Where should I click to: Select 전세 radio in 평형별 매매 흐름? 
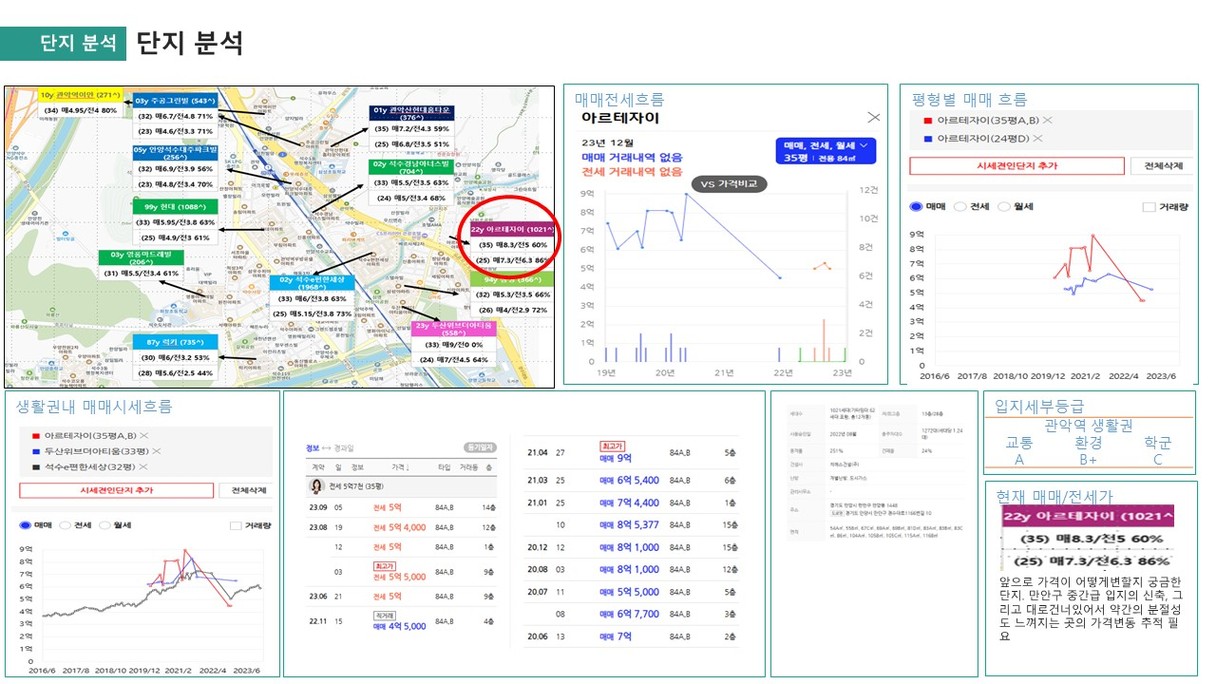coord(960,207)
